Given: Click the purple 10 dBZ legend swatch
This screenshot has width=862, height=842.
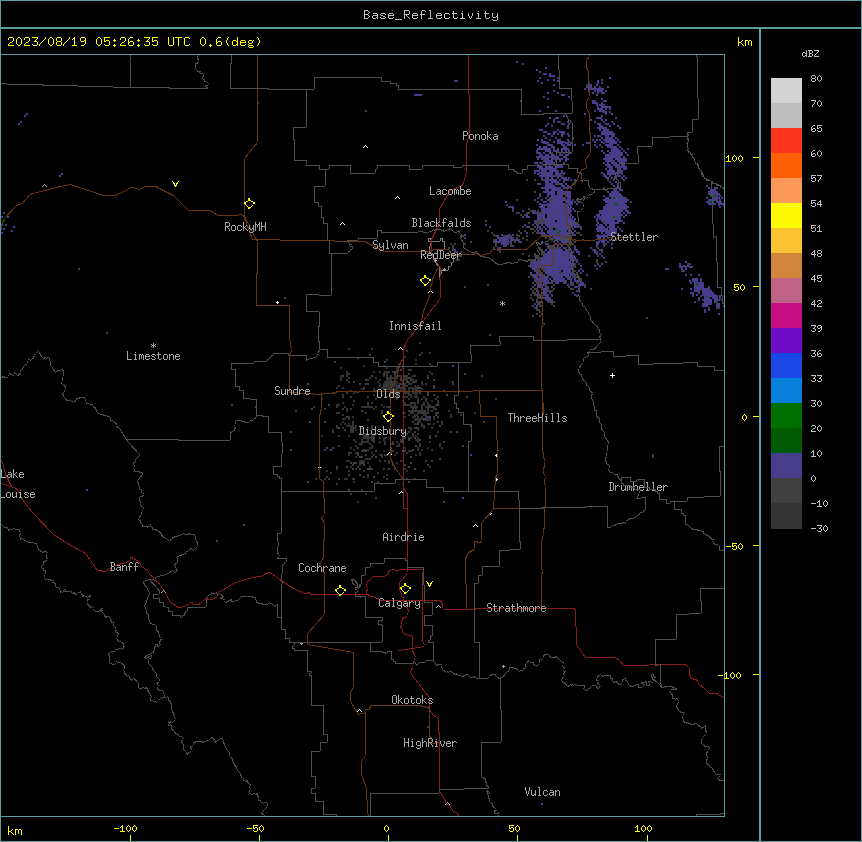Looking at the screenshot, I should 786,466.
